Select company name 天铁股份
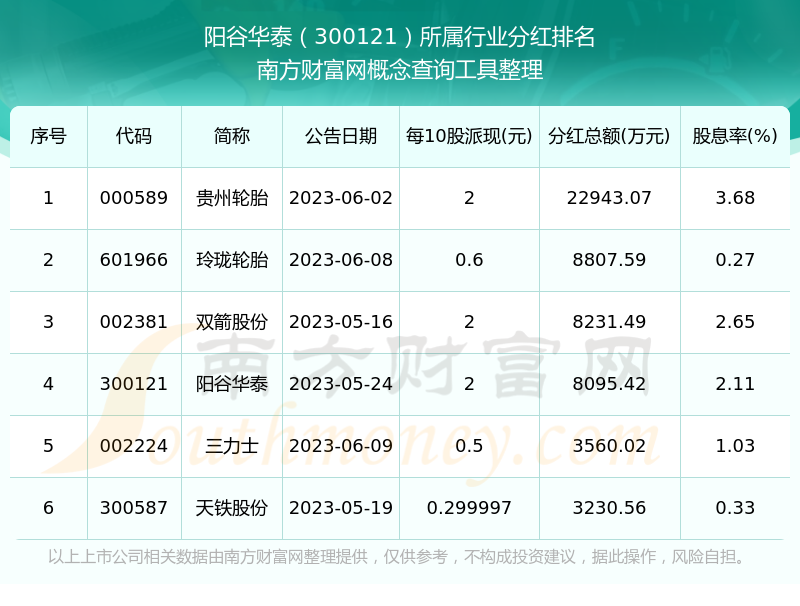 (232, 508)
